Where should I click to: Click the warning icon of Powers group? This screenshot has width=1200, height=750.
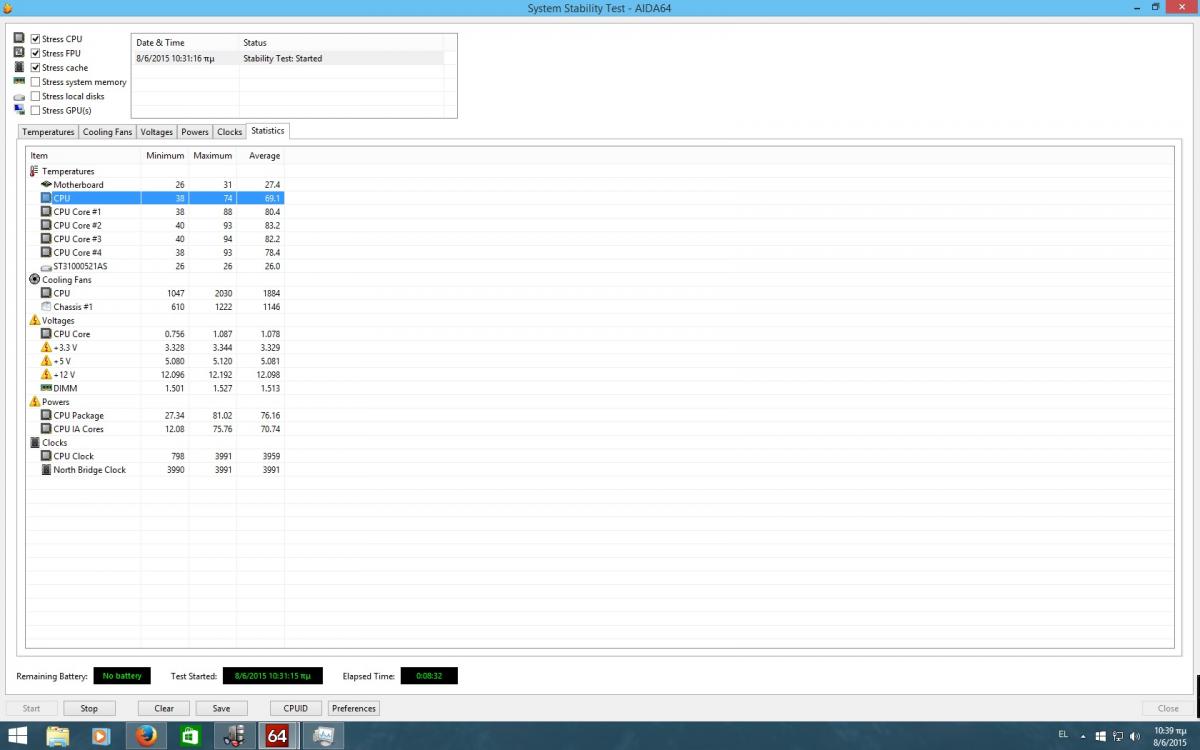(x=35, y=401)
